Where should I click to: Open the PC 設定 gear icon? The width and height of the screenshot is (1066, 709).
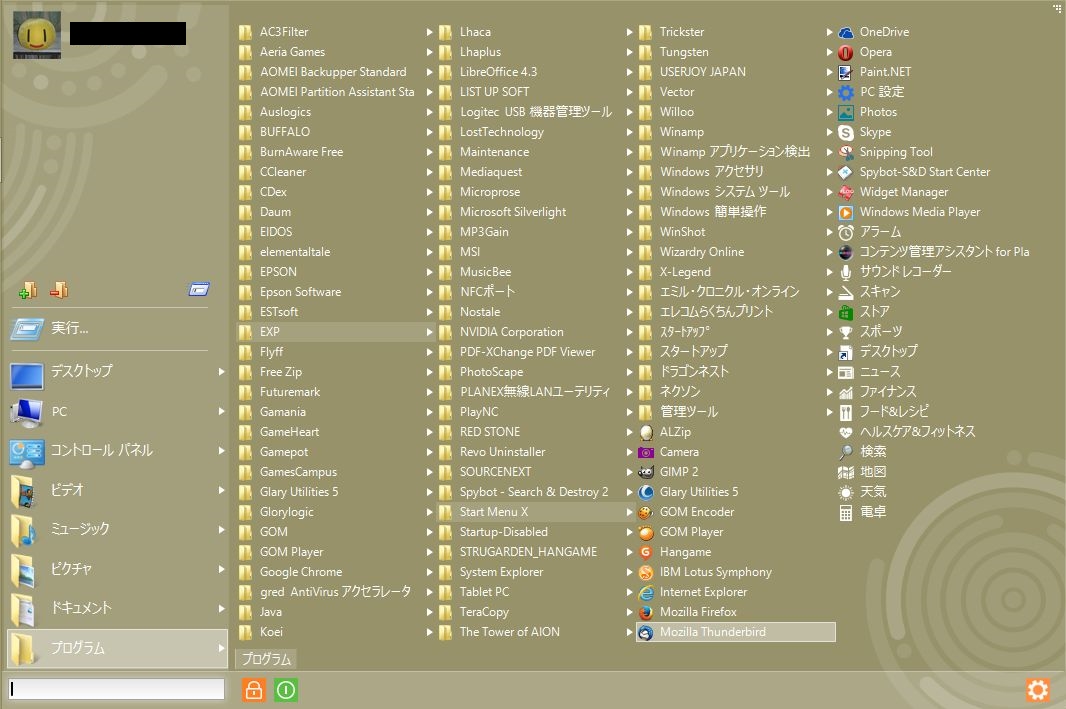pyautogui.click(x=846, y=92)
